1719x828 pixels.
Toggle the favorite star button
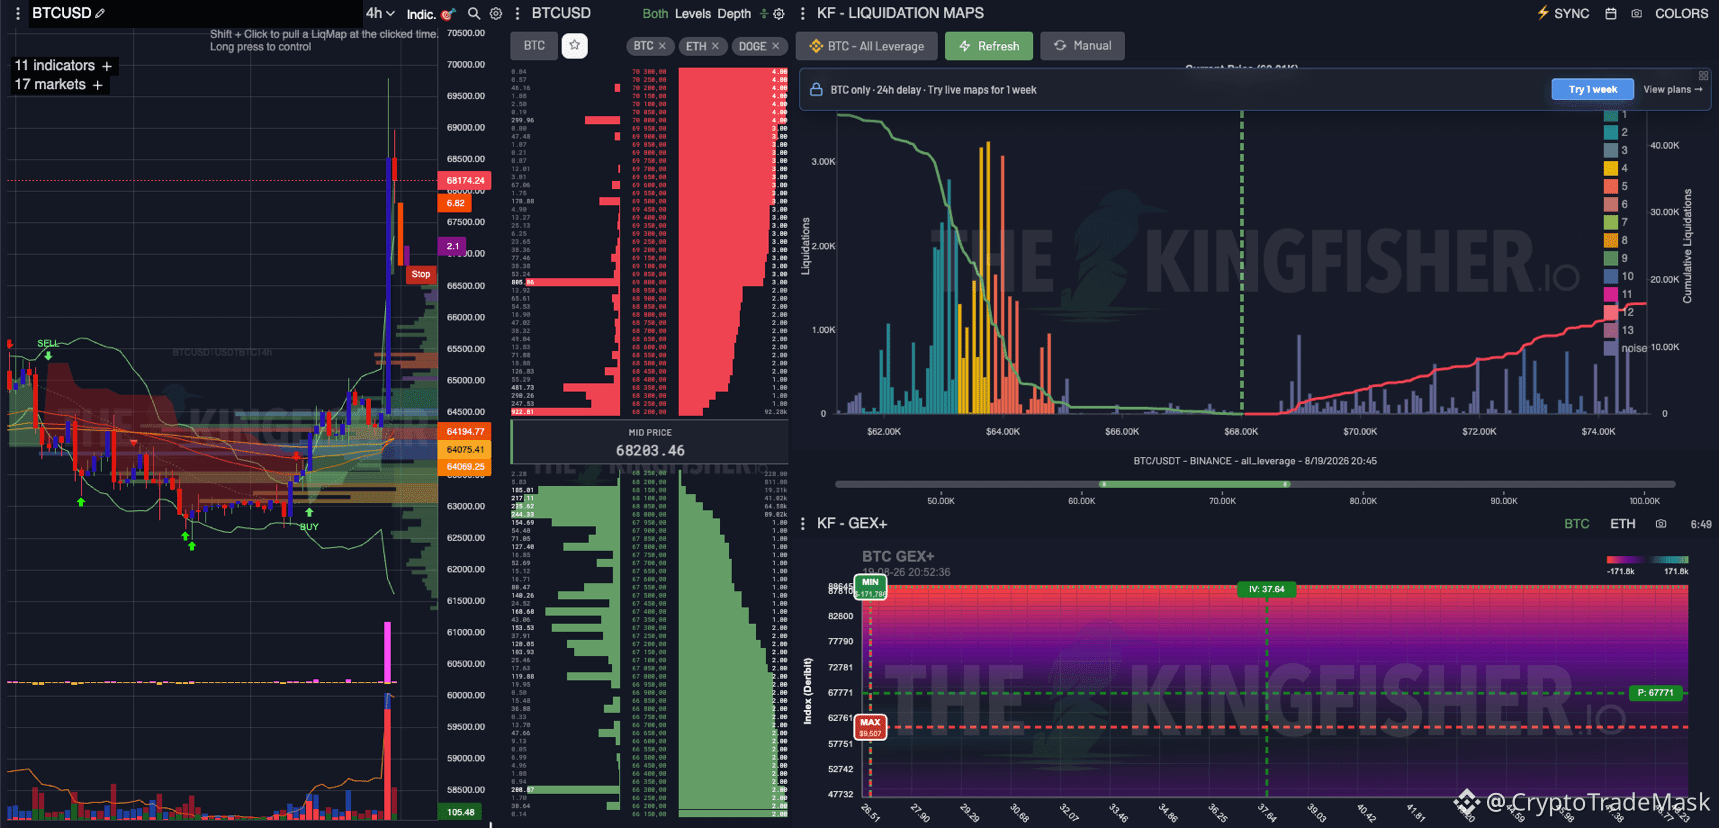coord(575,46)
